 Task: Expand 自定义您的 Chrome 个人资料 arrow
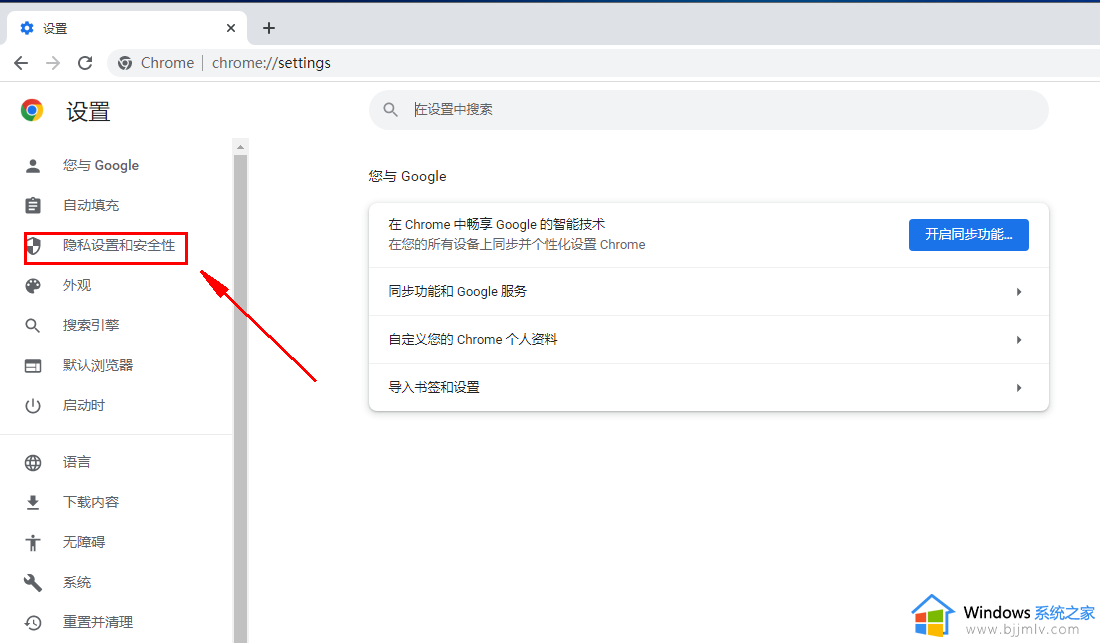tap(1019, 340)
